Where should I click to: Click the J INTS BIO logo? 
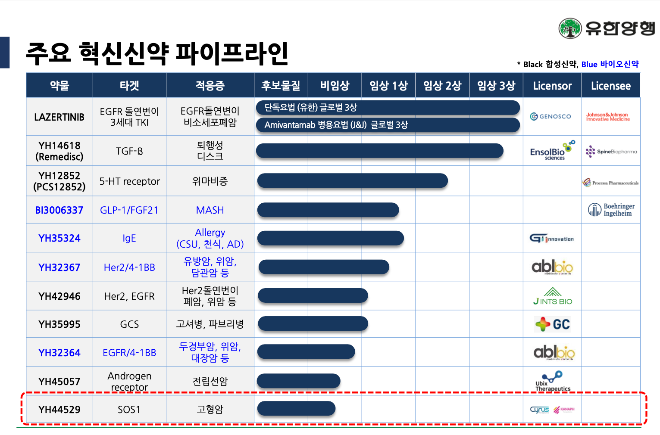pos(552,296)
